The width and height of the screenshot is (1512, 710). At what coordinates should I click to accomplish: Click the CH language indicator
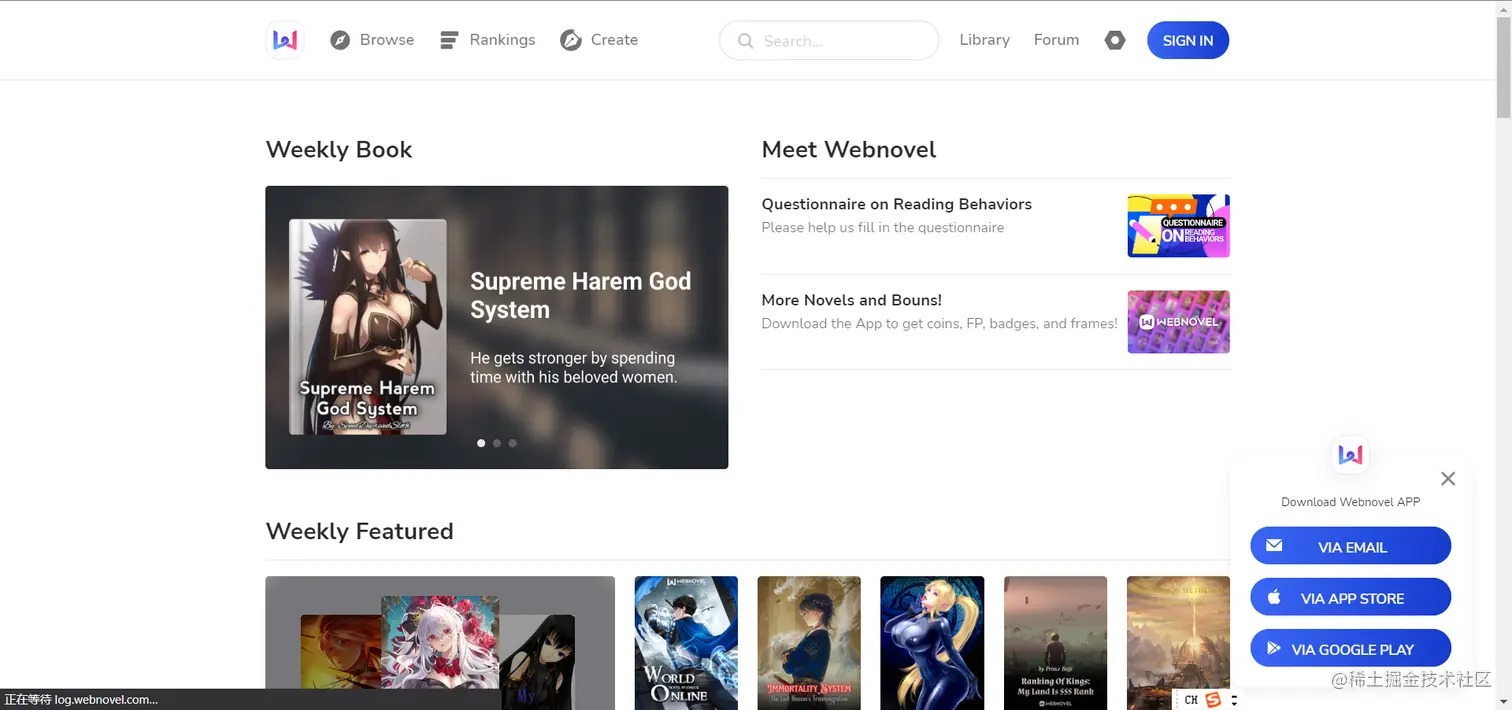pyautogui.click(x=1191, y=700)
